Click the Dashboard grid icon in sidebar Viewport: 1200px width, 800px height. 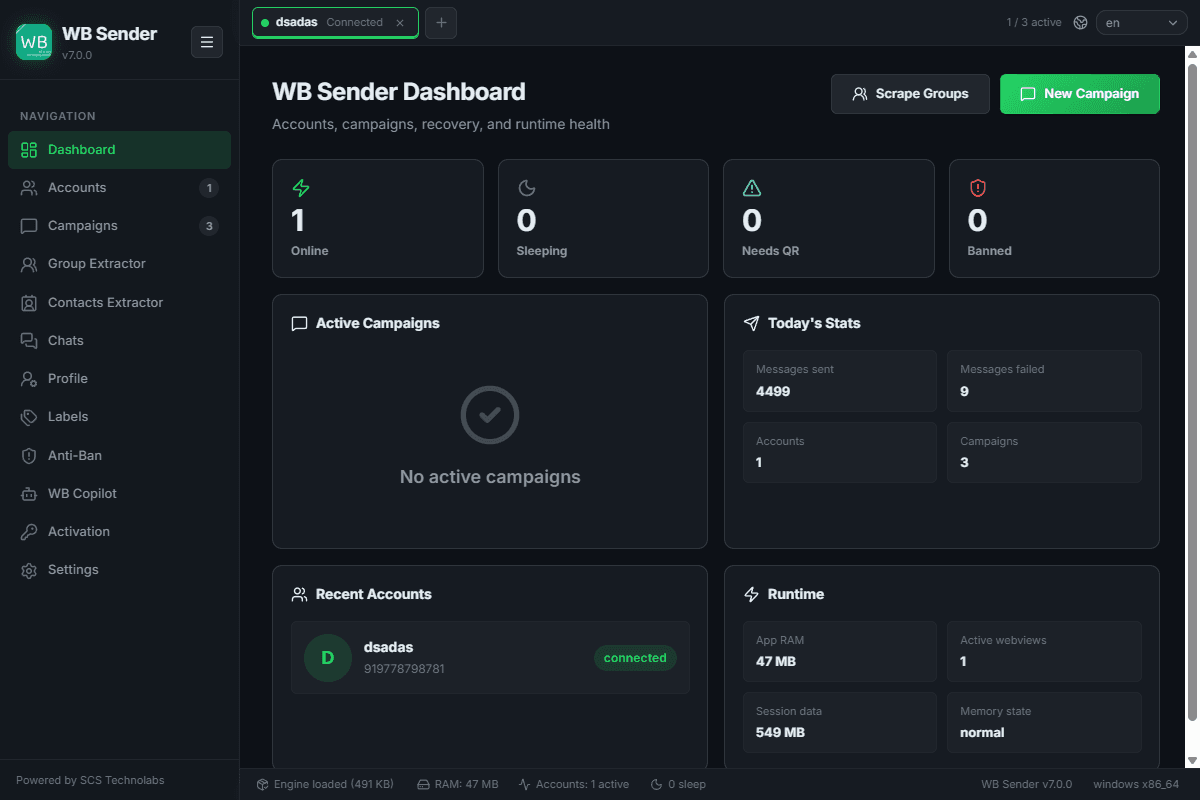click(29, 150)
